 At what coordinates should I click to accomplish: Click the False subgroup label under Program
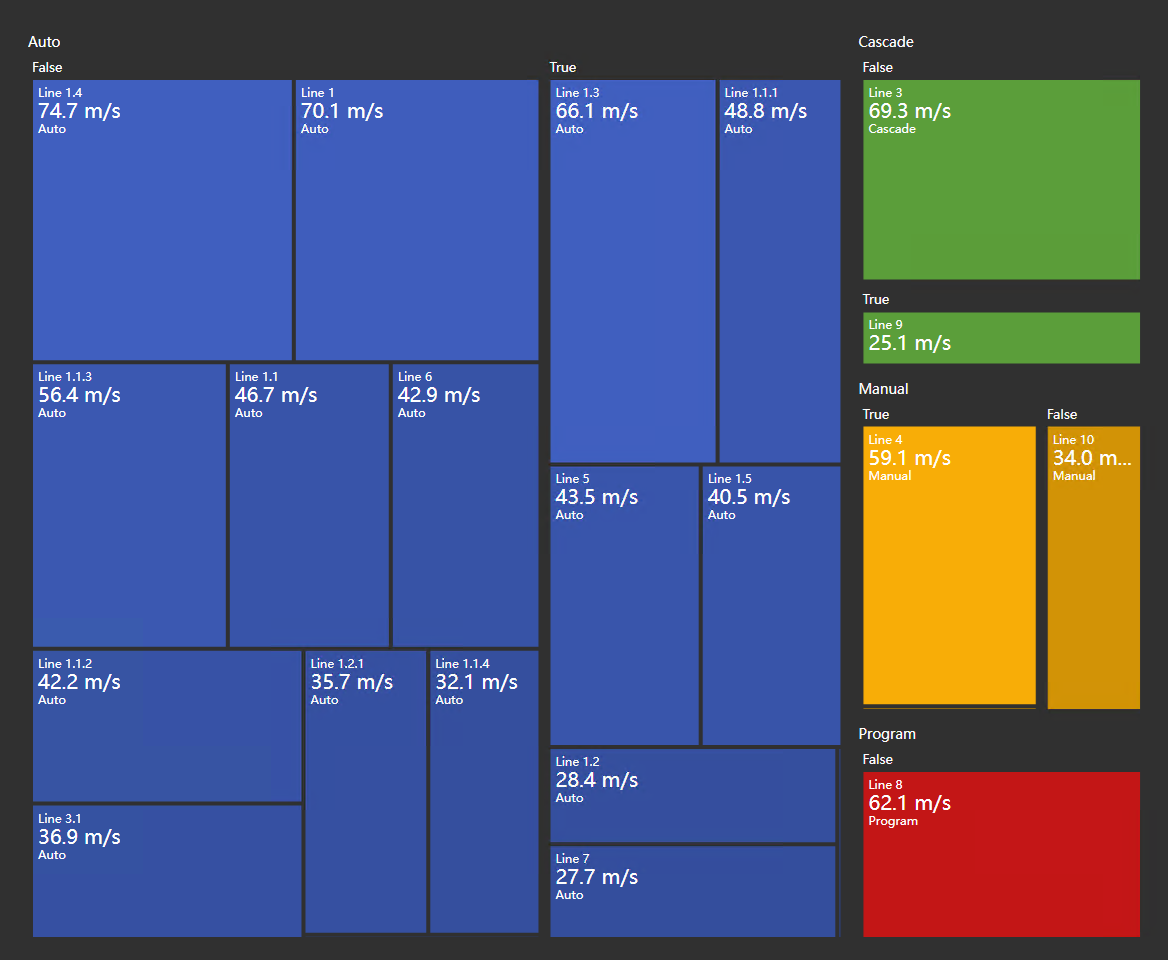(x=877, y=760)
